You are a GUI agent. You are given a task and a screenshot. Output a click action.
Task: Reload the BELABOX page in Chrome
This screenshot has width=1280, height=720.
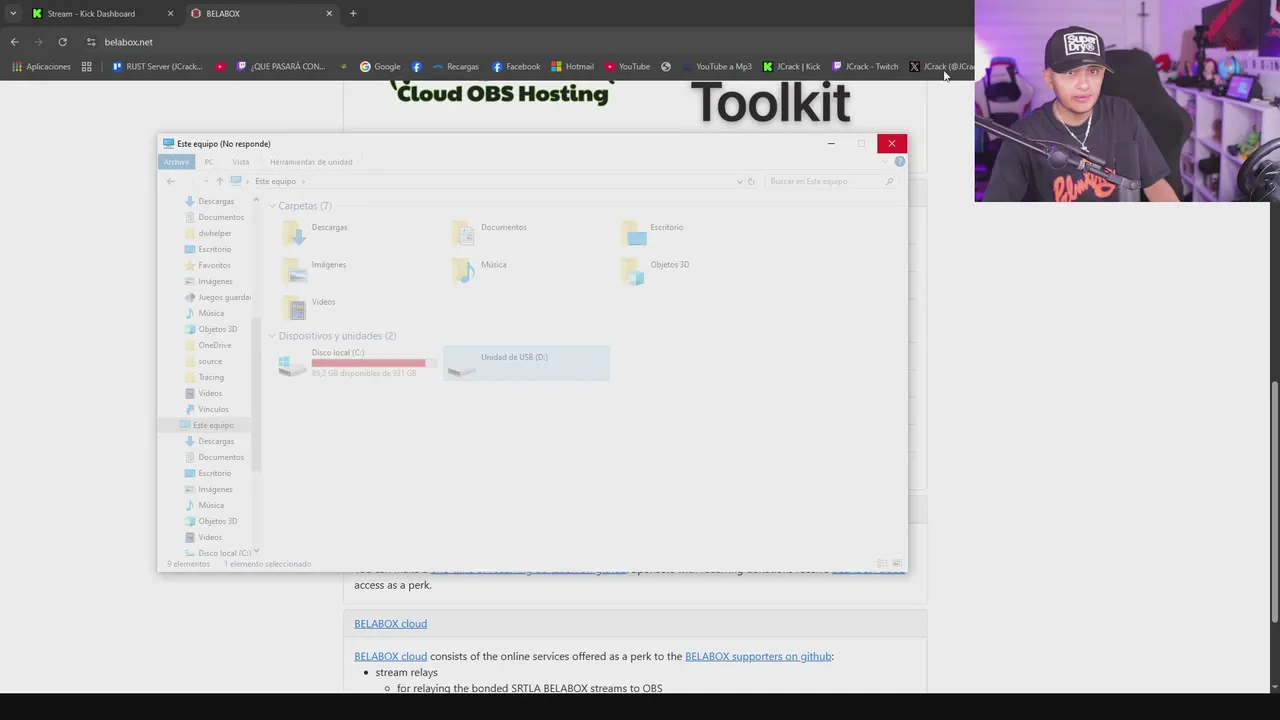[62, 42]
